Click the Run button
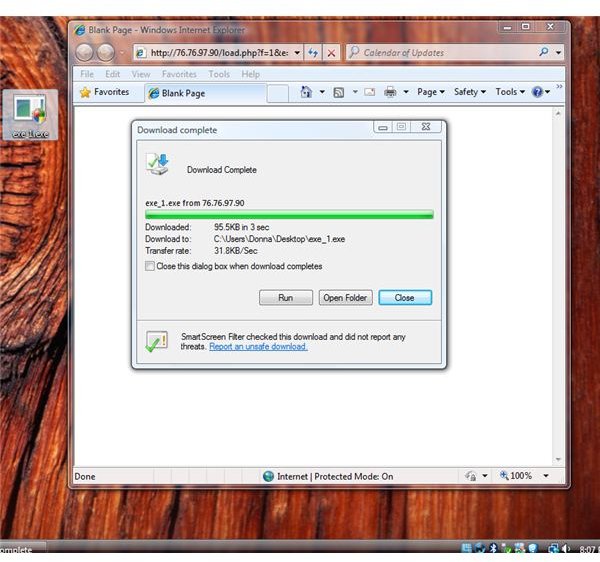This screenshot has height=562, width=600. pos(285,298)
